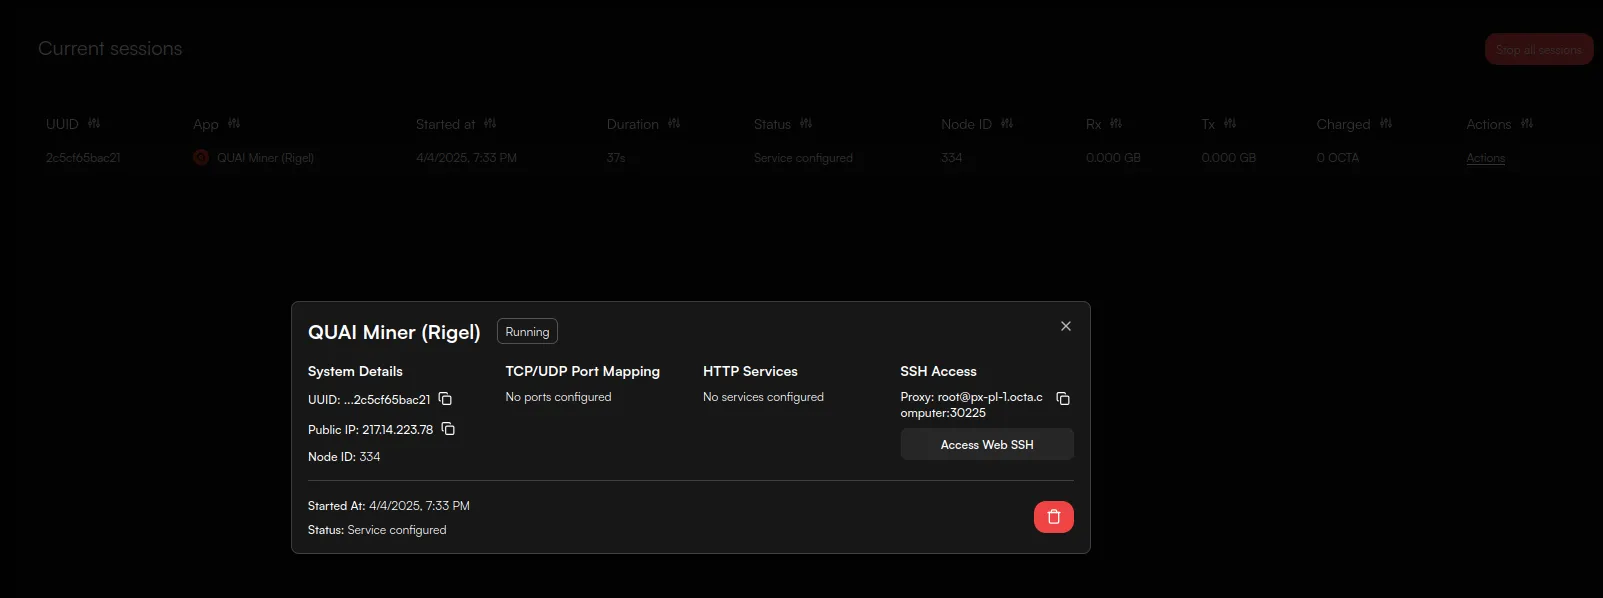Click the QUAI Miner app icon in table row
This screenshot has width=1603, height=598.
click(x=201, y=158)
